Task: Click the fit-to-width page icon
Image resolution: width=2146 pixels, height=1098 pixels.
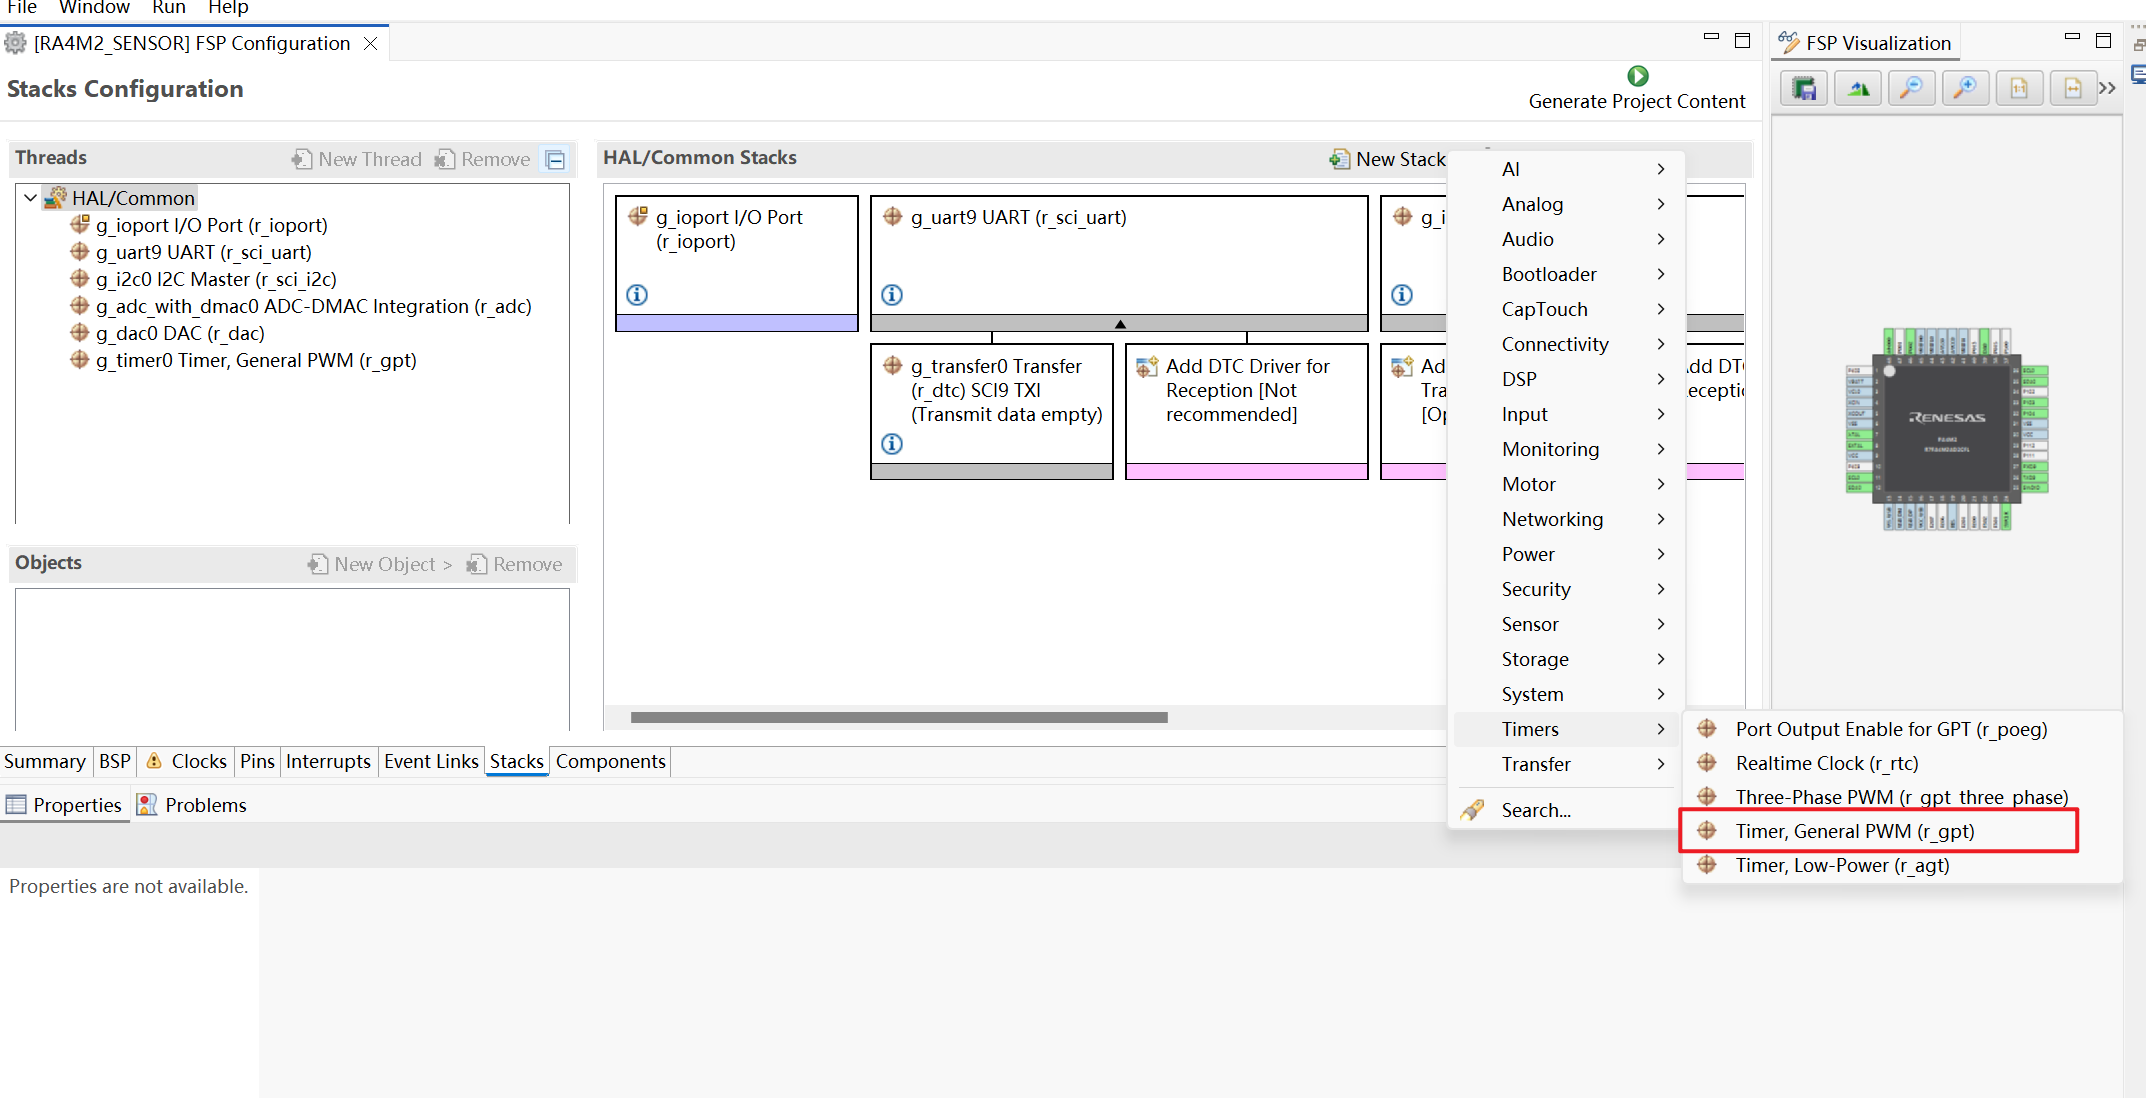Action: click(2072, 89)
